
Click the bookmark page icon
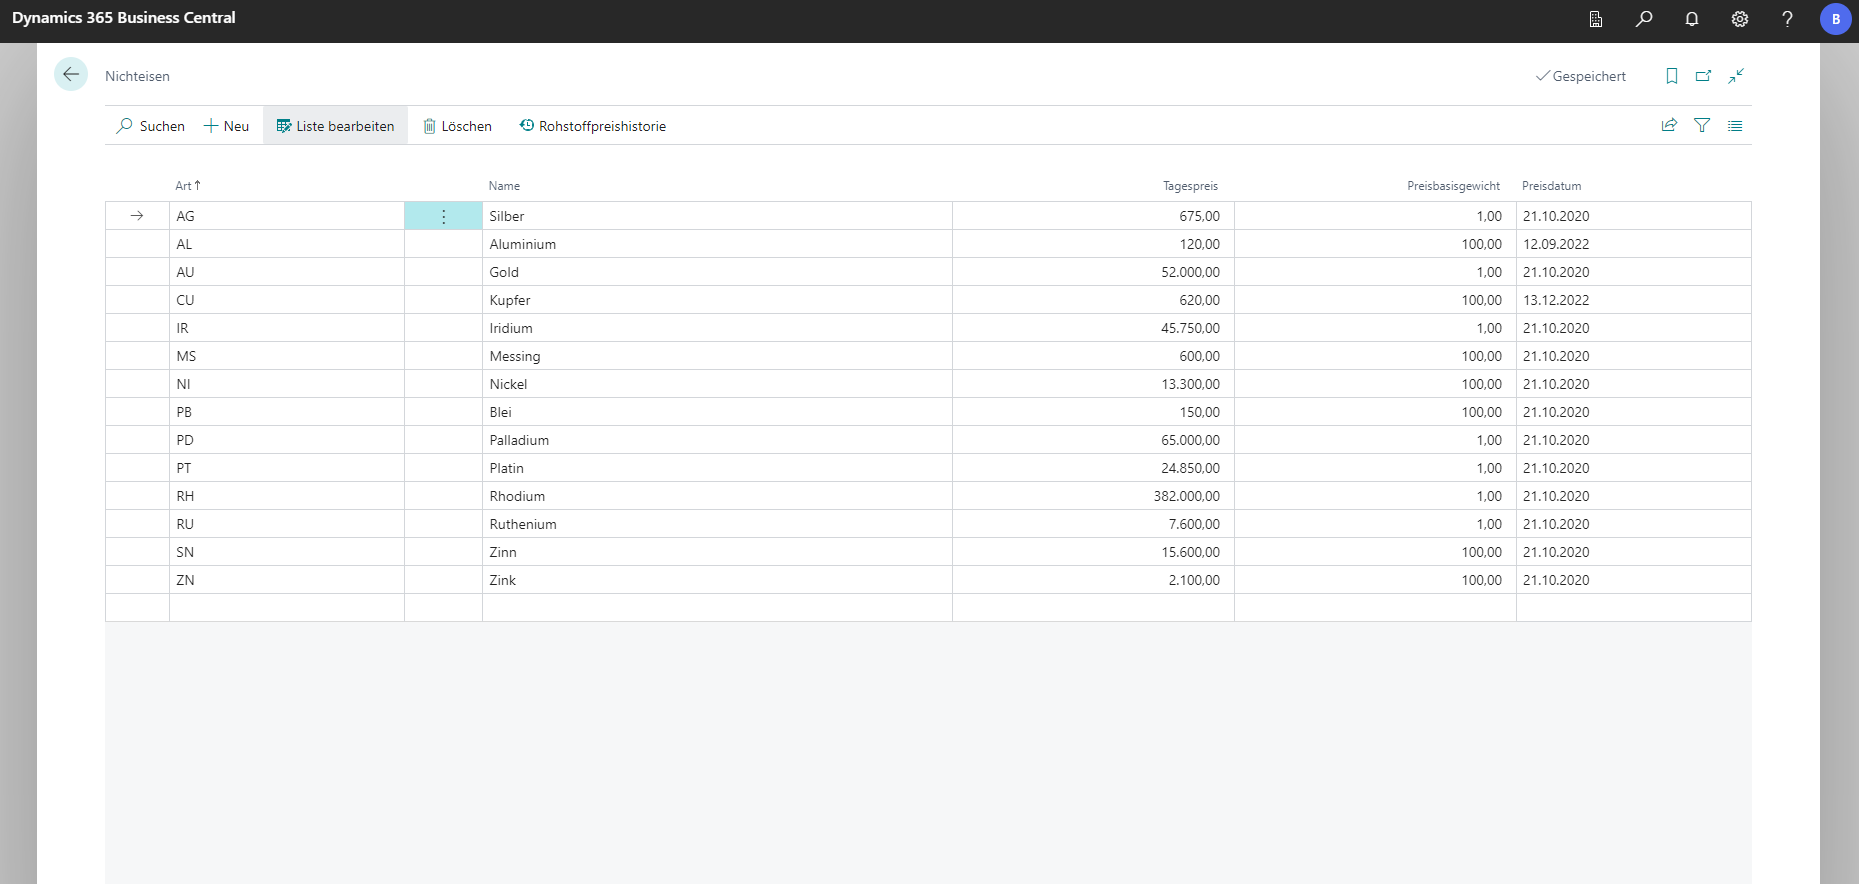coord(1671,76)
